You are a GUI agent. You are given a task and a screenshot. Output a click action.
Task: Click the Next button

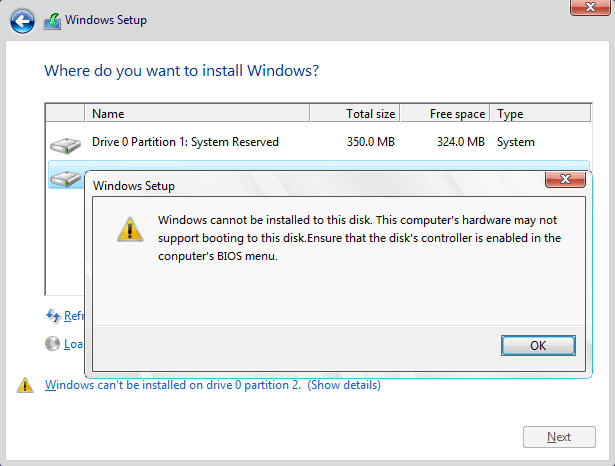click(559, 437)
